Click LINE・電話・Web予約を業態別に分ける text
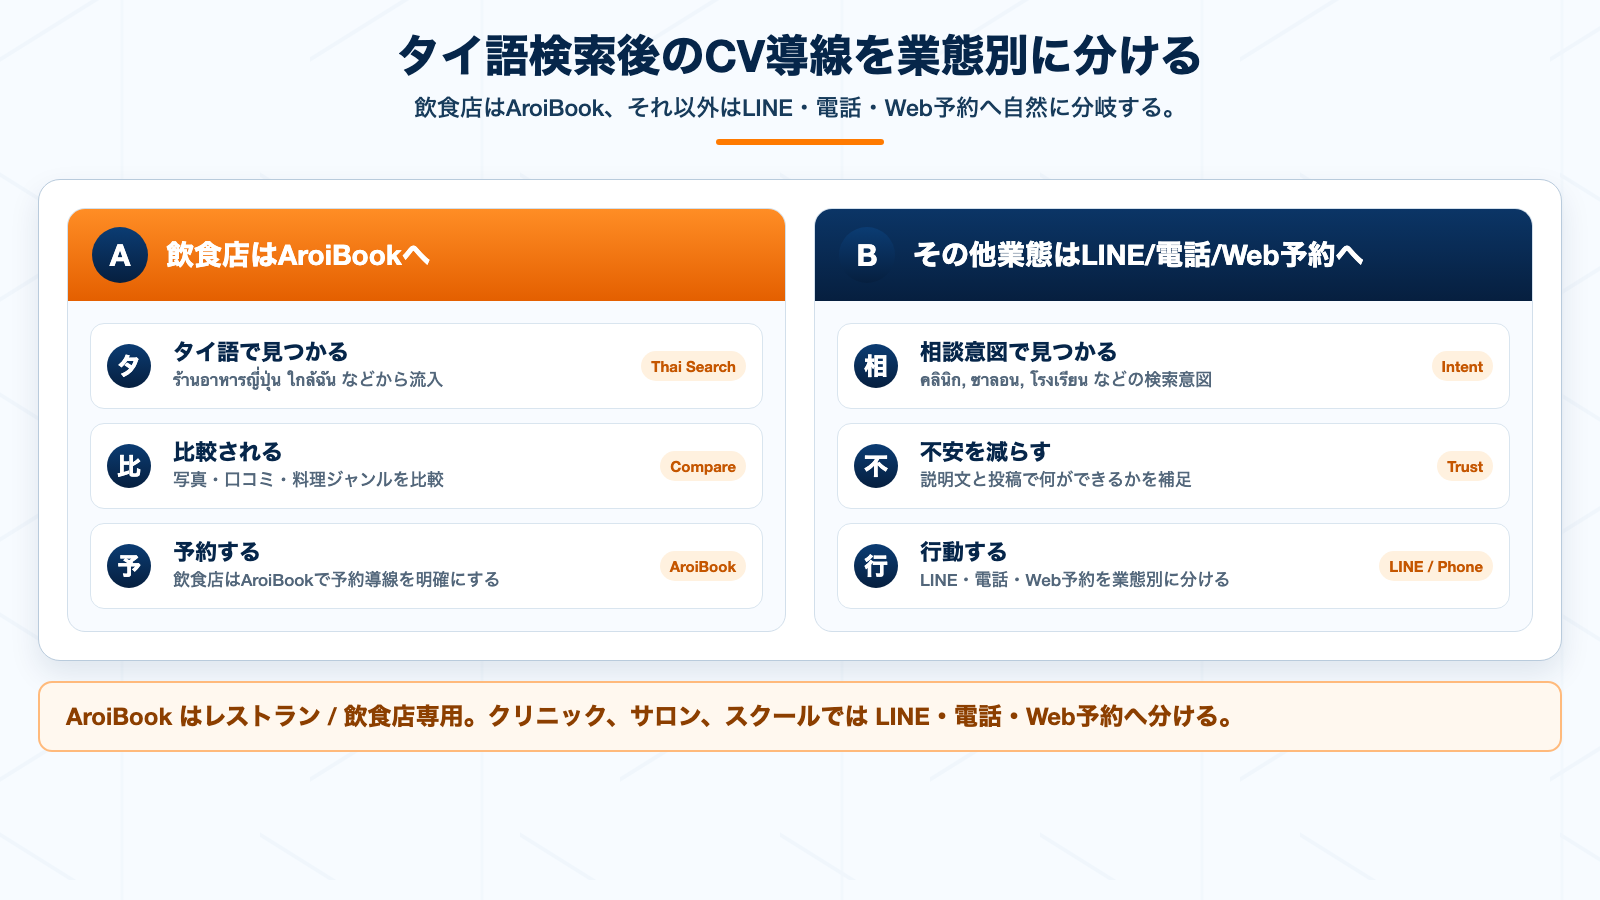 1075,580
